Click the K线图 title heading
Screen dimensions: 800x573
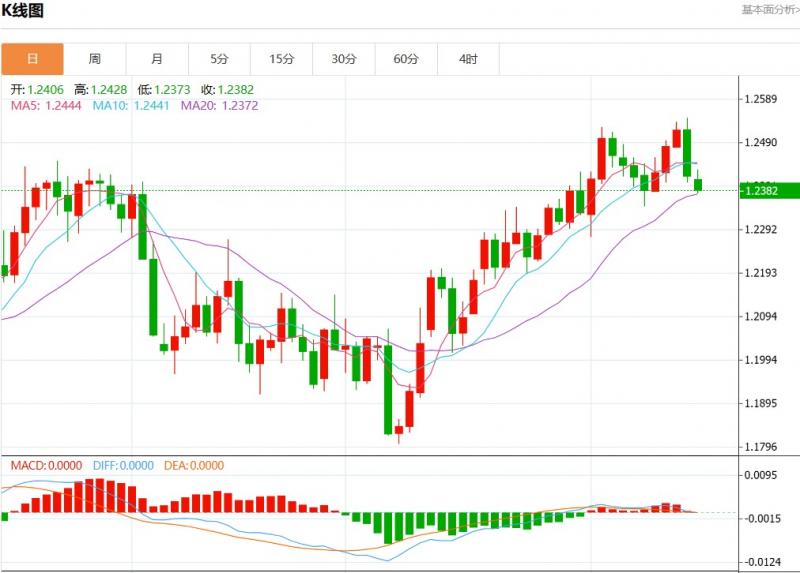tap(22, 10)
